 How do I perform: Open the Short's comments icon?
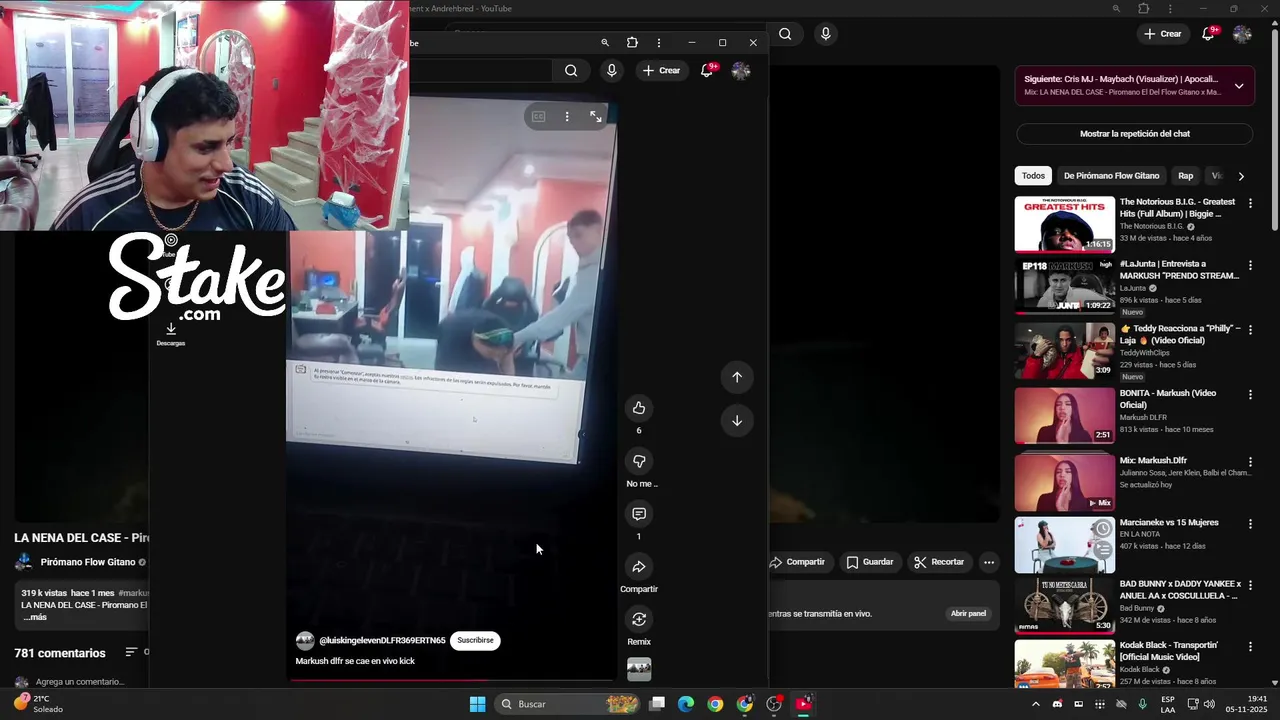point(639,514)
